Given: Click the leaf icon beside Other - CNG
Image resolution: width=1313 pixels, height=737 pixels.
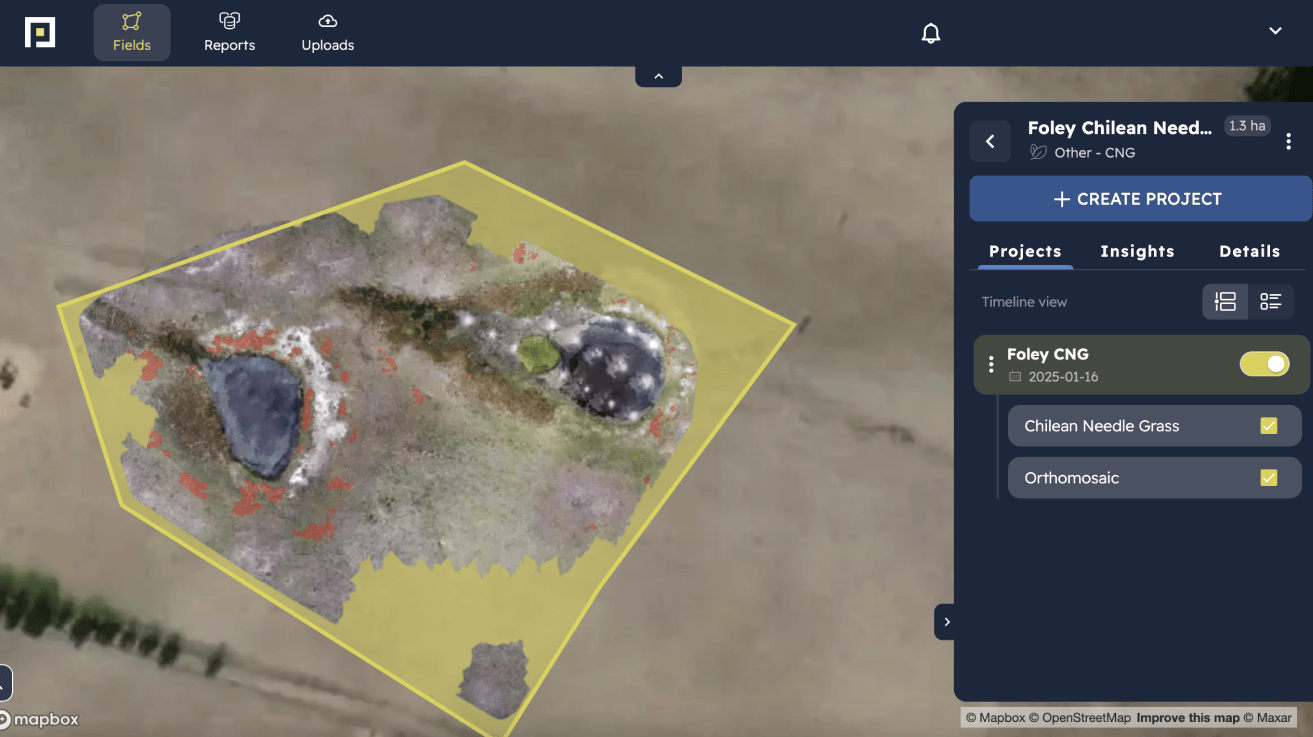Looking at the screenshot, I should point(1038,153).
